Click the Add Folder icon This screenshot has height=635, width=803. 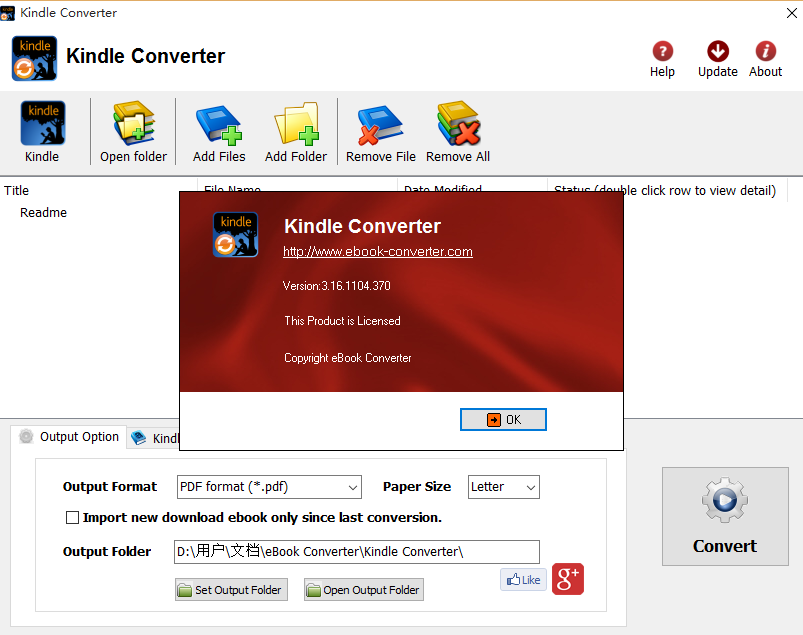coord(296,124)
